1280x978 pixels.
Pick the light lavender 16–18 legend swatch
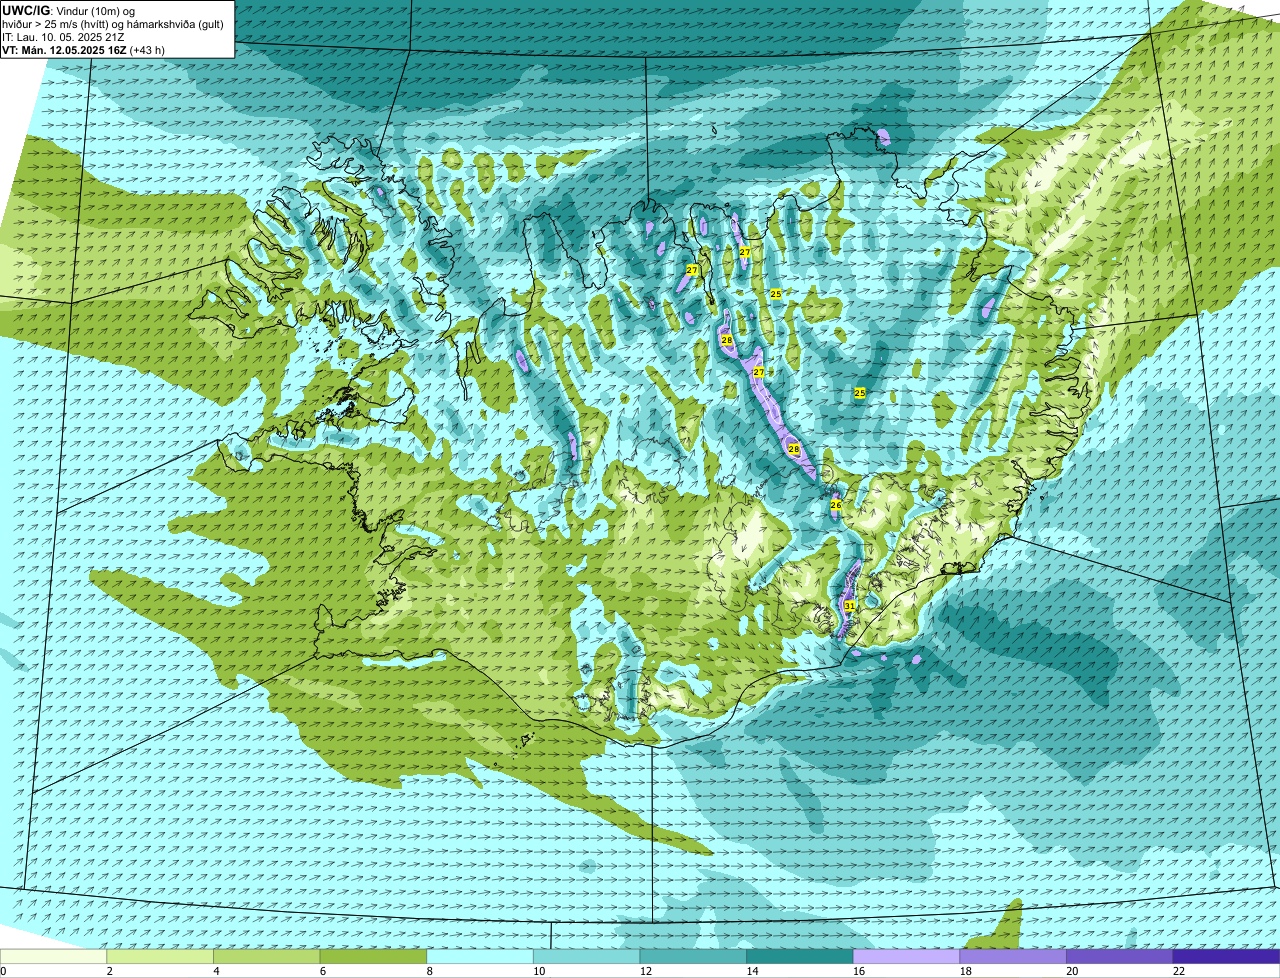[x=906, y=956]
